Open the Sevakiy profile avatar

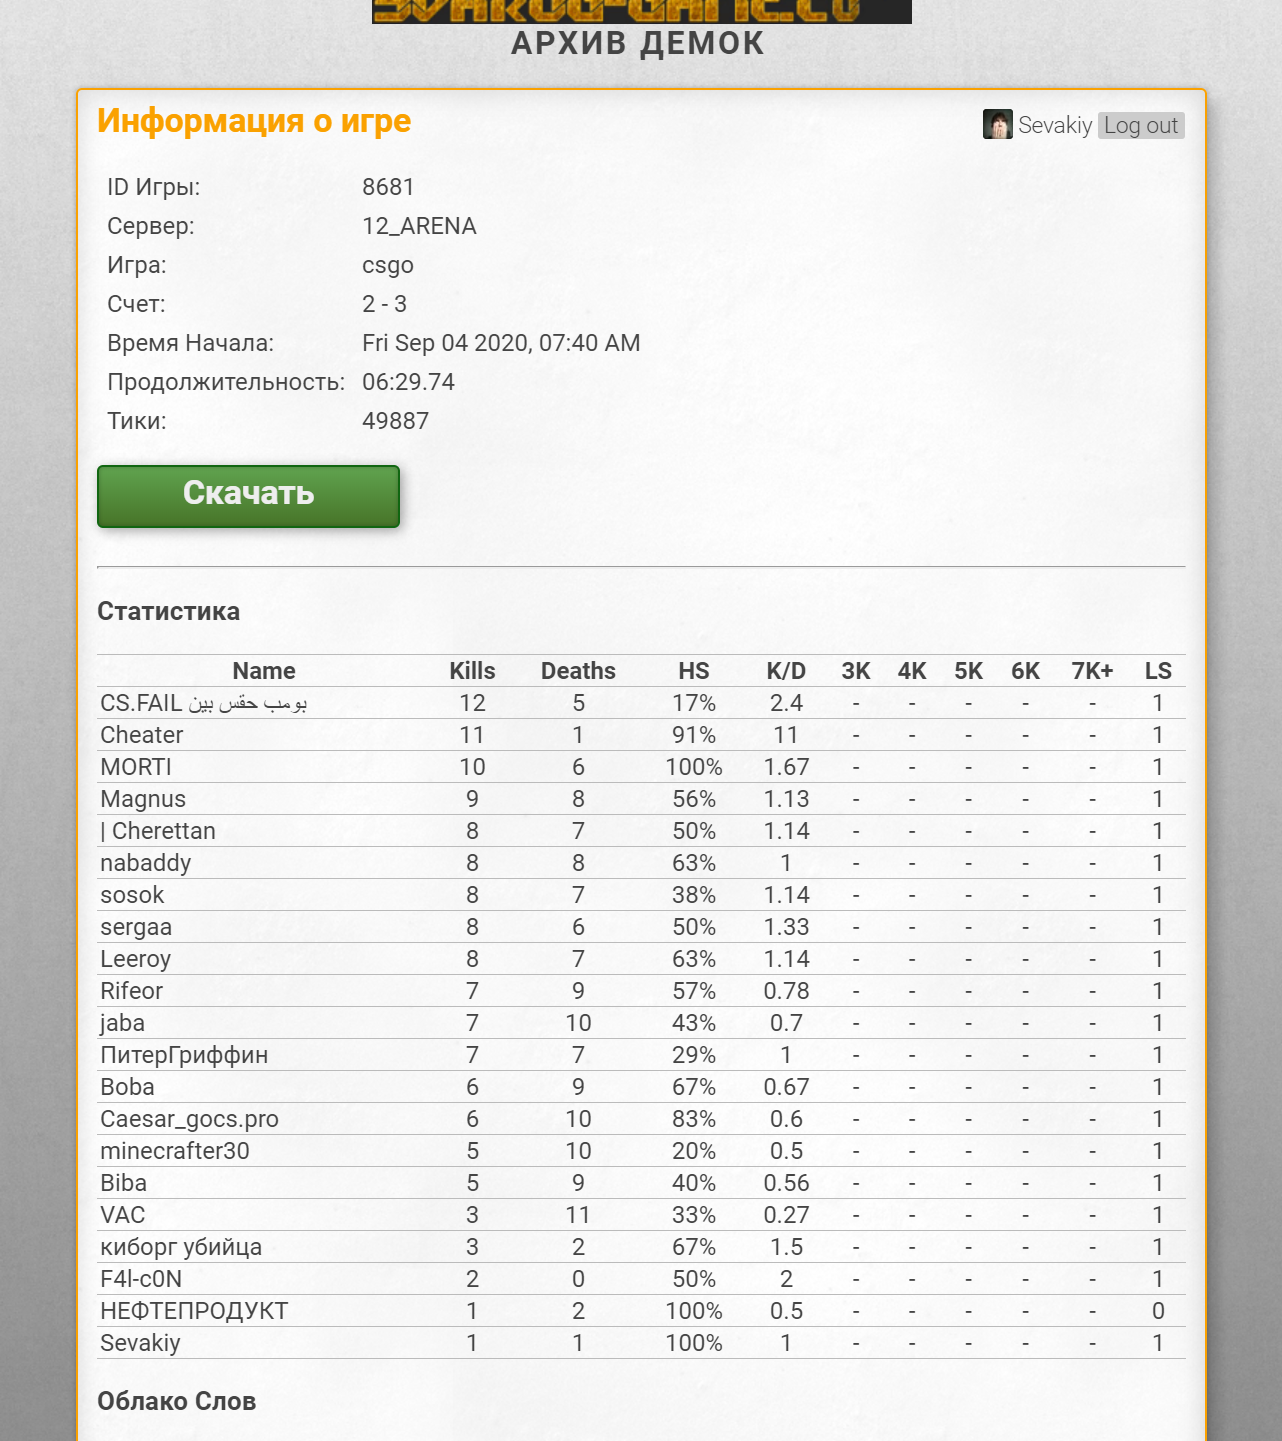coord(997,124)
